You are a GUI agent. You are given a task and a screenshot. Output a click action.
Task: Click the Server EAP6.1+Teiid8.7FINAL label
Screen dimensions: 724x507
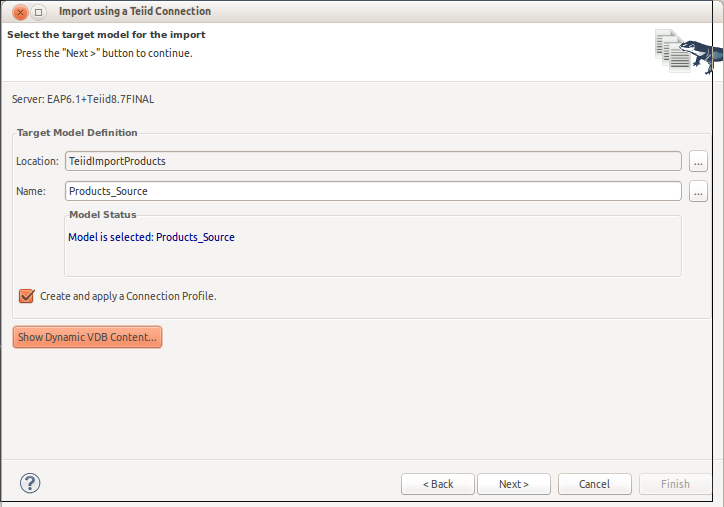(83, 100)
